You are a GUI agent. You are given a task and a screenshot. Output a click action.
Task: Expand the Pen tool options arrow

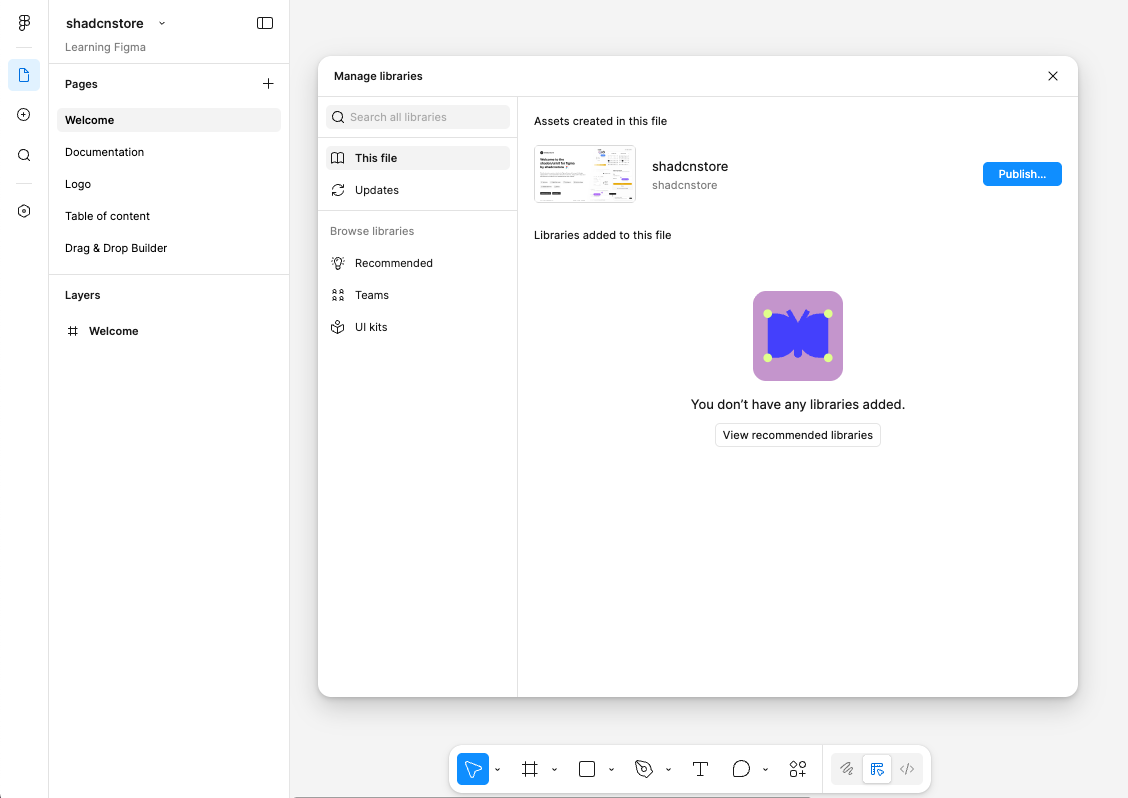pyautogui.click(x=668, y=770)
